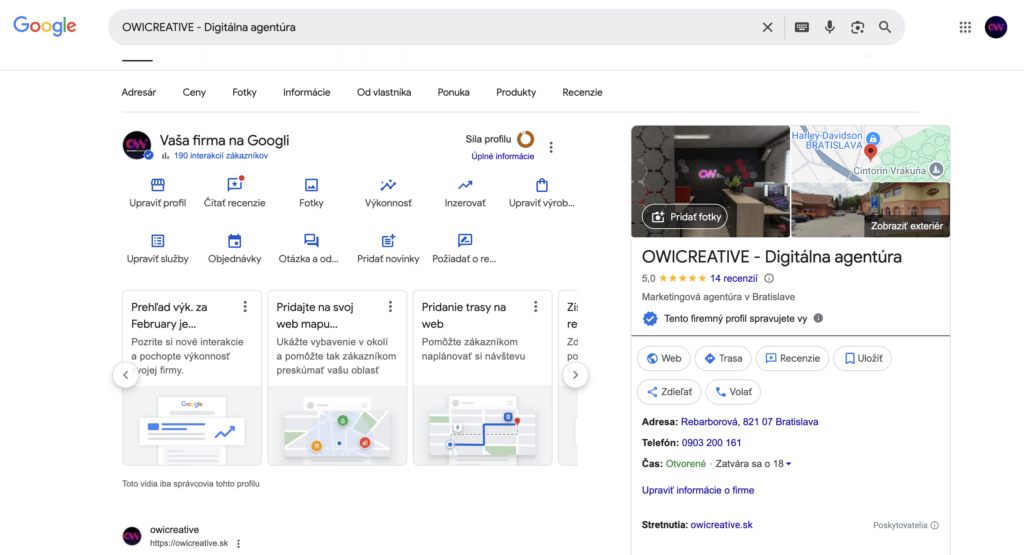
Task: Click the Pridať fotky button
Action: click(685, 217)
